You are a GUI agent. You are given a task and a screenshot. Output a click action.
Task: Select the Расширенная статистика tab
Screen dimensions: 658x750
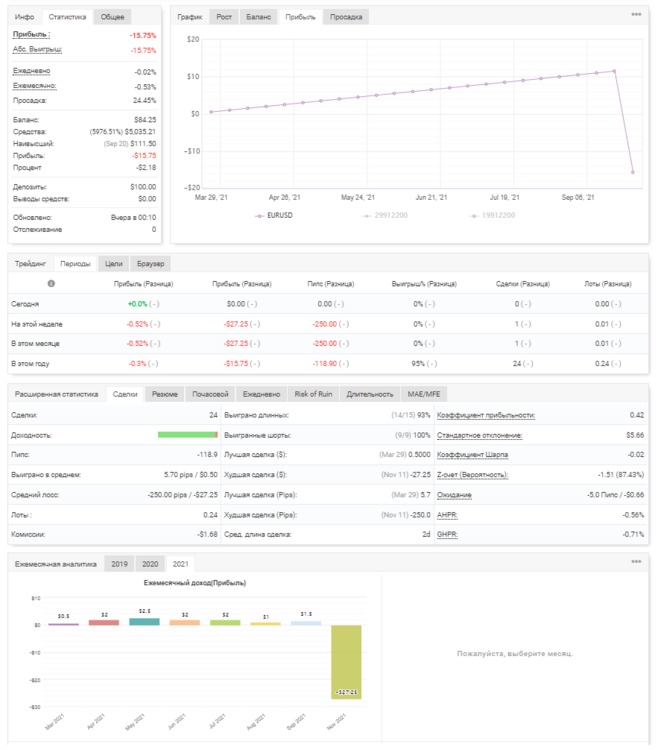56,394
